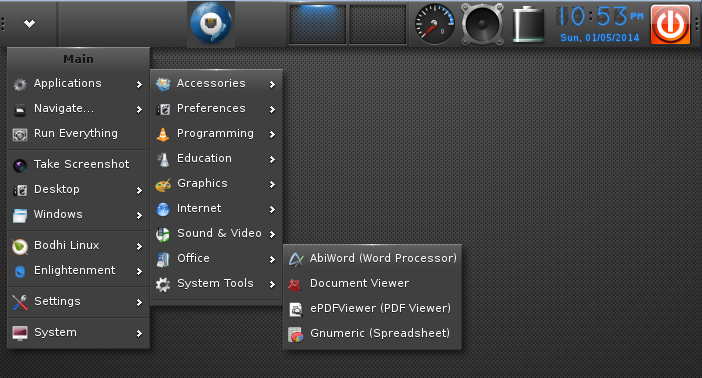Open the Sound & Video menu entry
Image resolution: width=702 pixels, height=378 pixels.
216,234
